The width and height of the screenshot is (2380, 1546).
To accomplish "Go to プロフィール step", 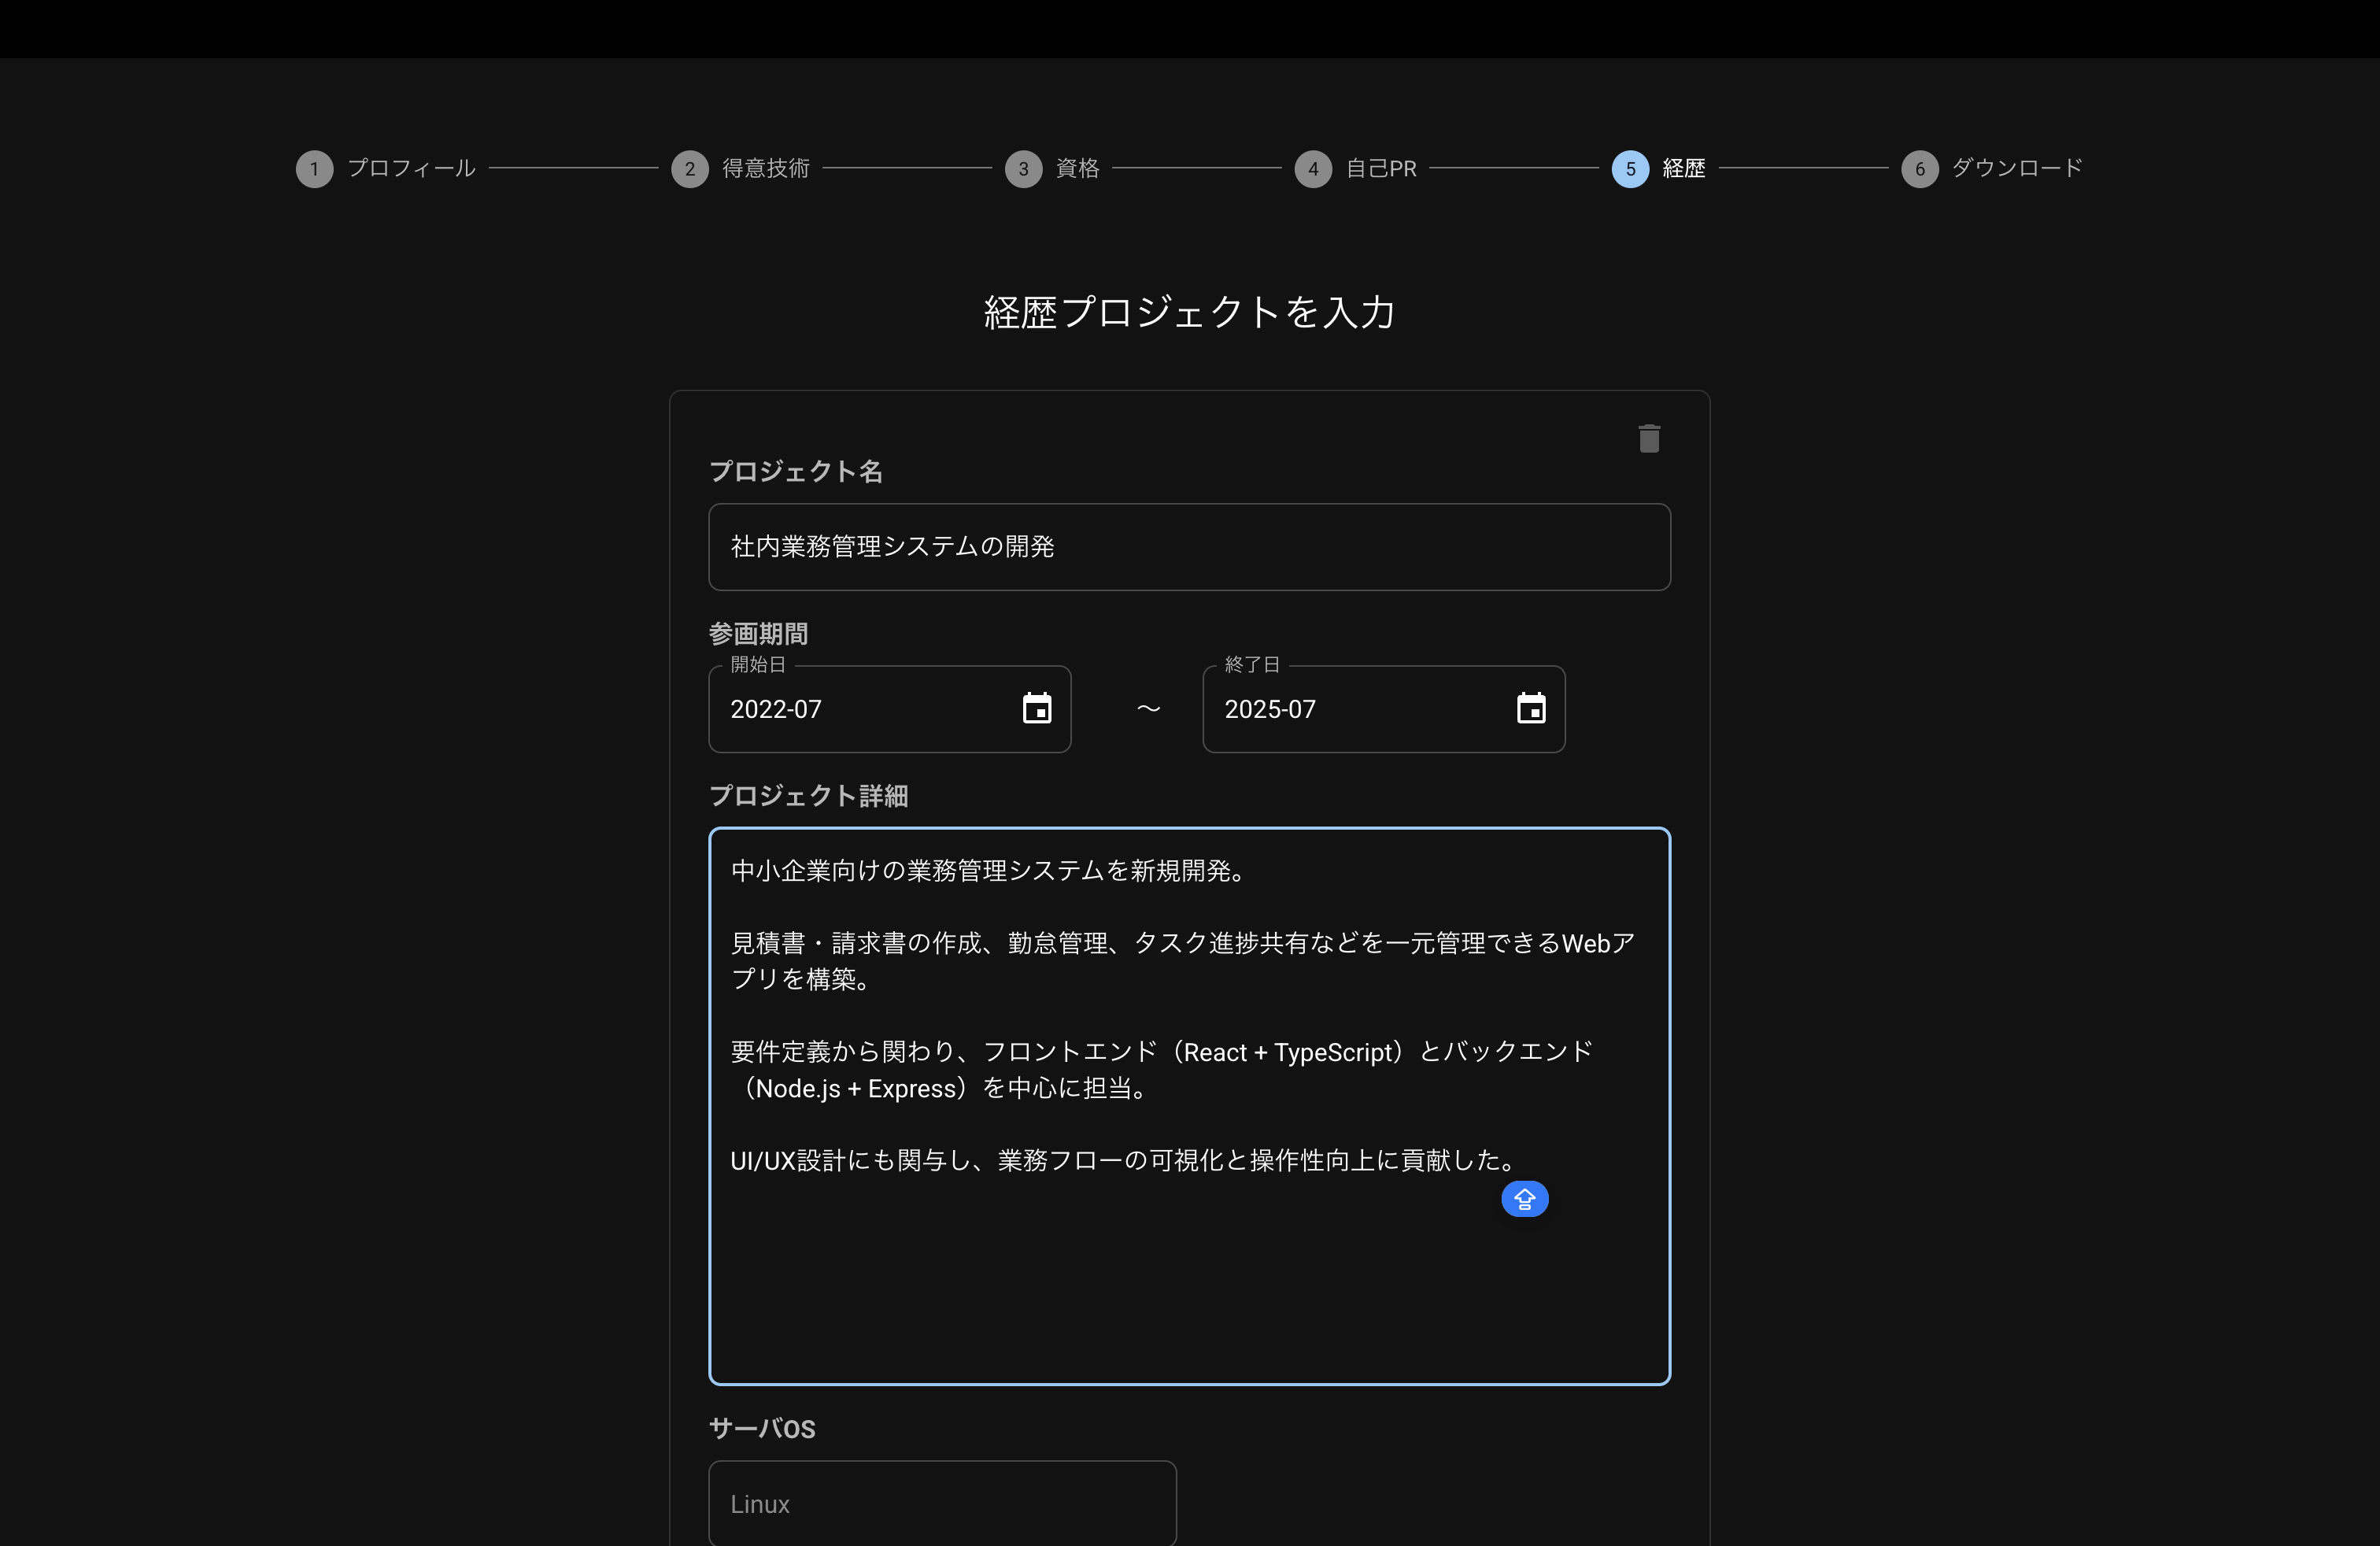I will [x=411, y=168].
